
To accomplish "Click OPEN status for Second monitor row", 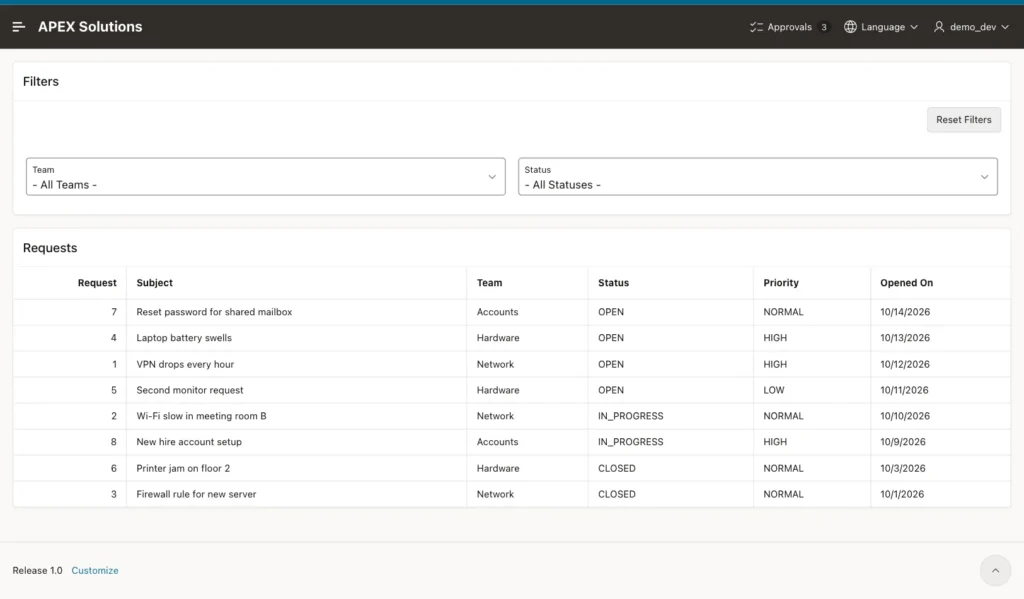I will tap(611, 390).
